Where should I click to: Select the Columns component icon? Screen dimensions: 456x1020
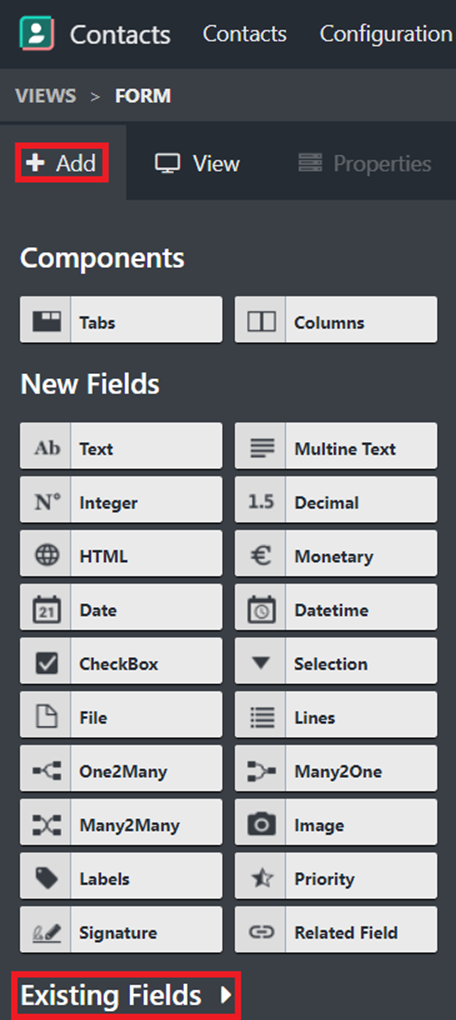pos(261,321)
